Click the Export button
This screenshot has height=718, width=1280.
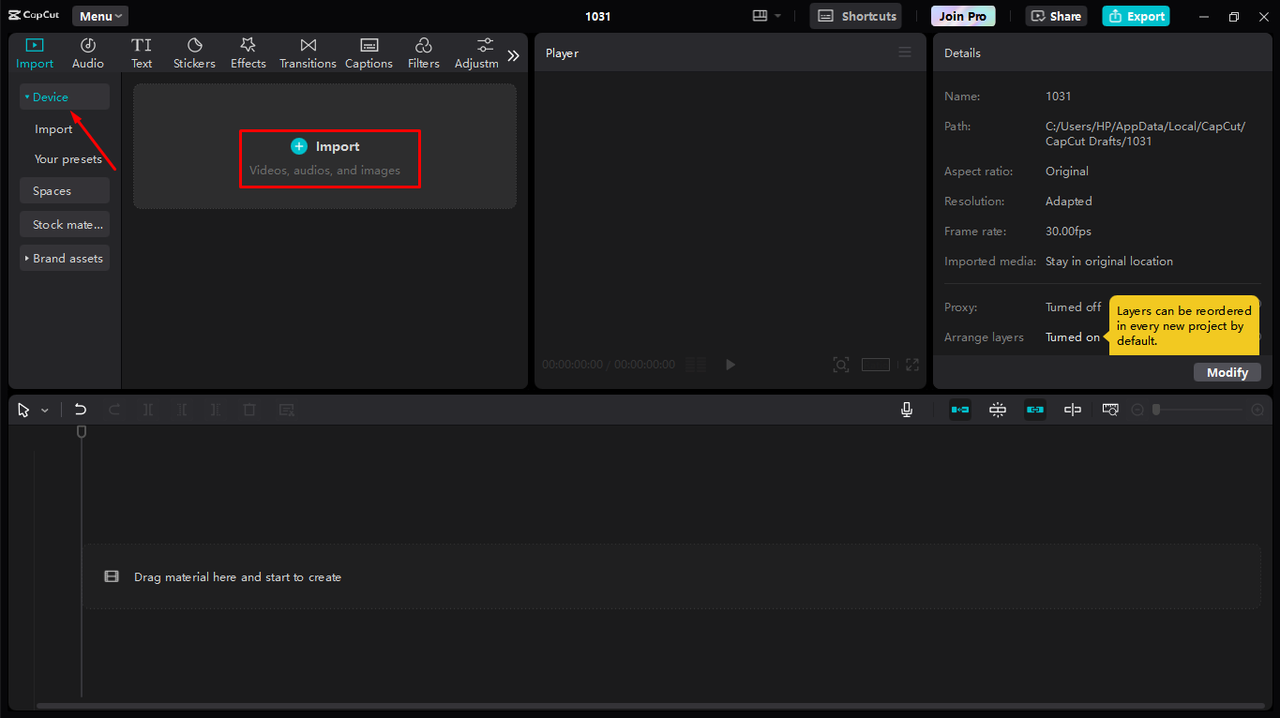click(x=1136, y=16)
